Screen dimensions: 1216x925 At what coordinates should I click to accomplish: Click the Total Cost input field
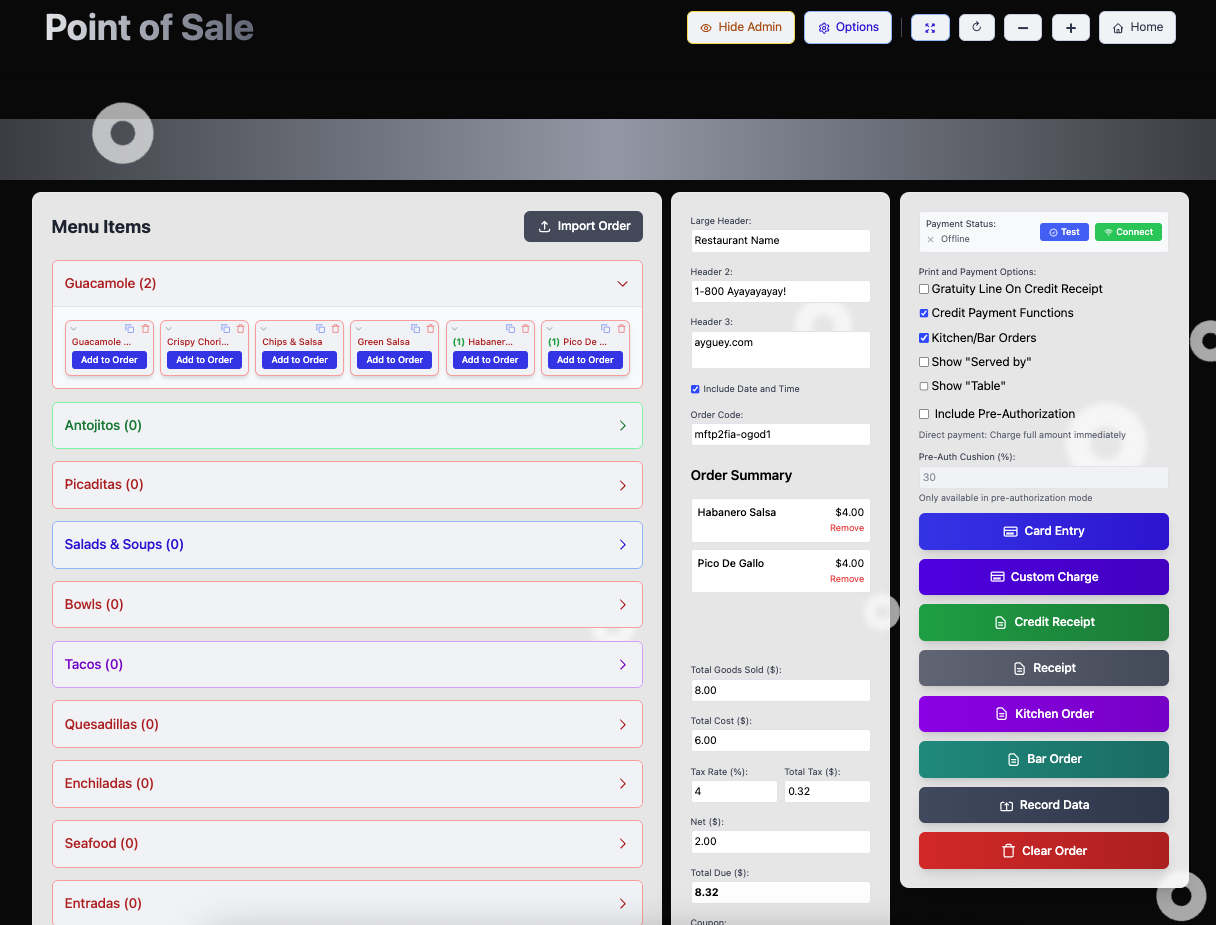(780, 740)
